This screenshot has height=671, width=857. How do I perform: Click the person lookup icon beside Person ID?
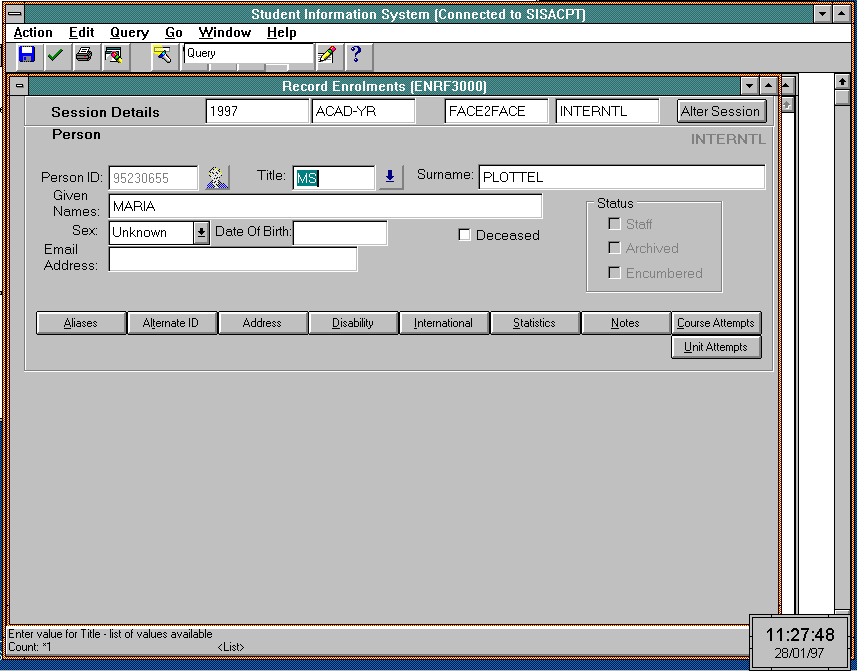tap(217, 178)
